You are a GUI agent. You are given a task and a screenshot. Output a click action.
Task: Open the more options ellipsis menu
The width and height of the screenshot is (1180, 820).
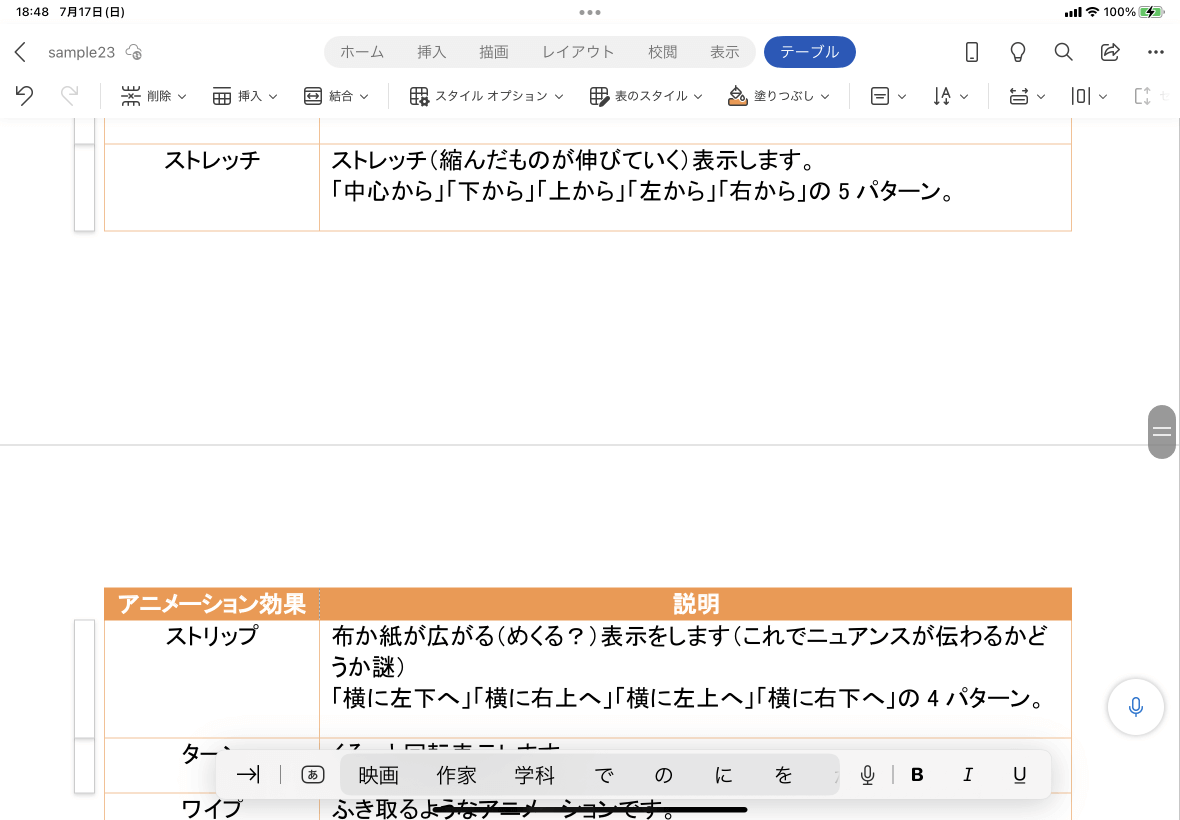tap(1156, 52)
